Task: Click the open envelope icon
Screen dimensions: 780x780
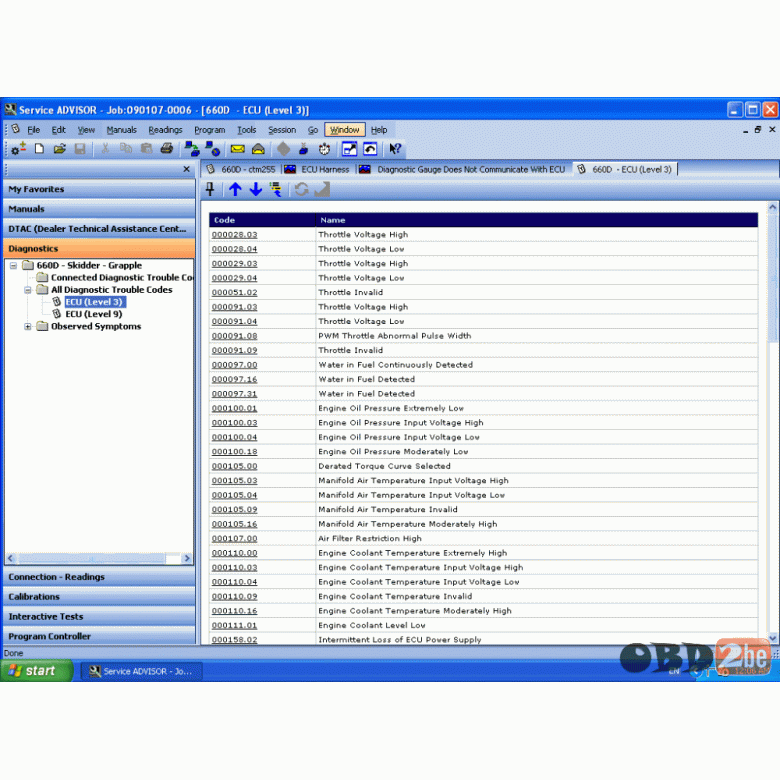Action: point(258,149)
